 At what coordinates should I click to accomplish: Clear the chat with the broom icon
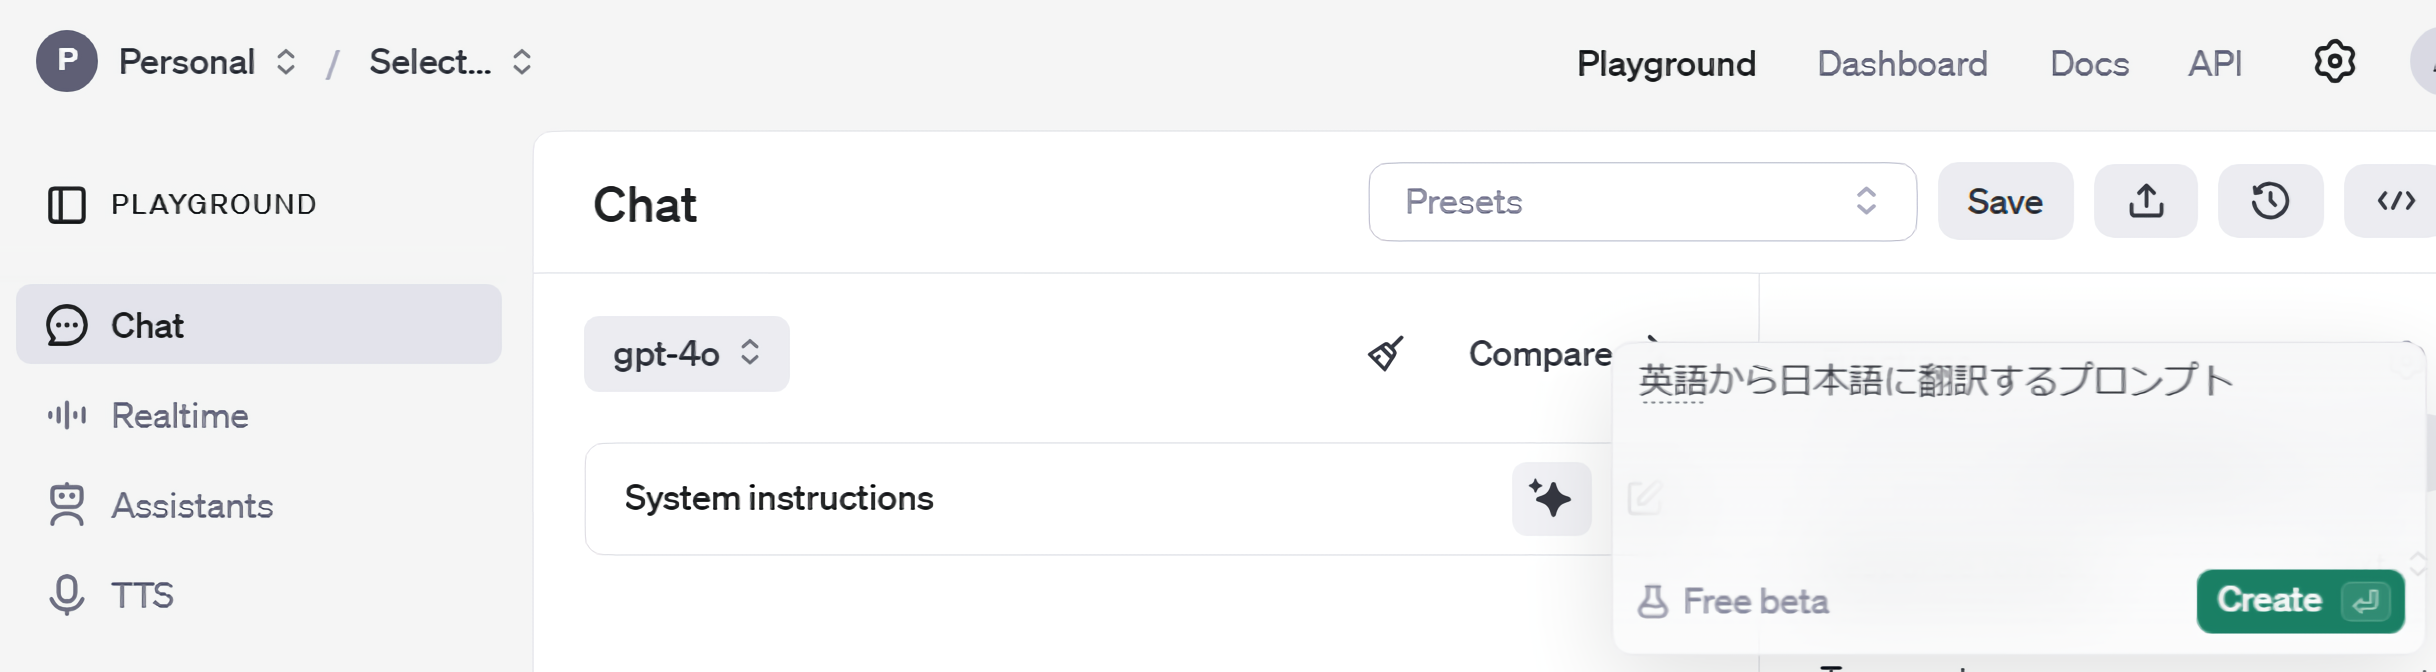pos(1386,354)
